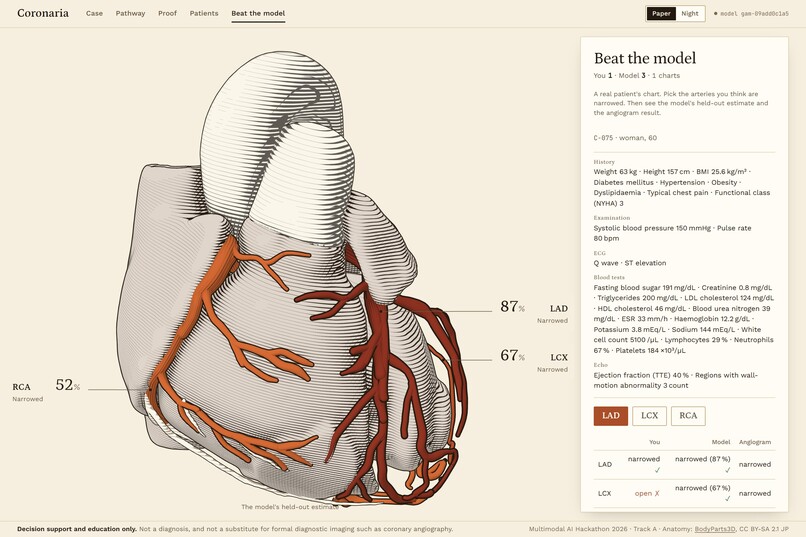Click the model version status indicator

pos(752,14)
